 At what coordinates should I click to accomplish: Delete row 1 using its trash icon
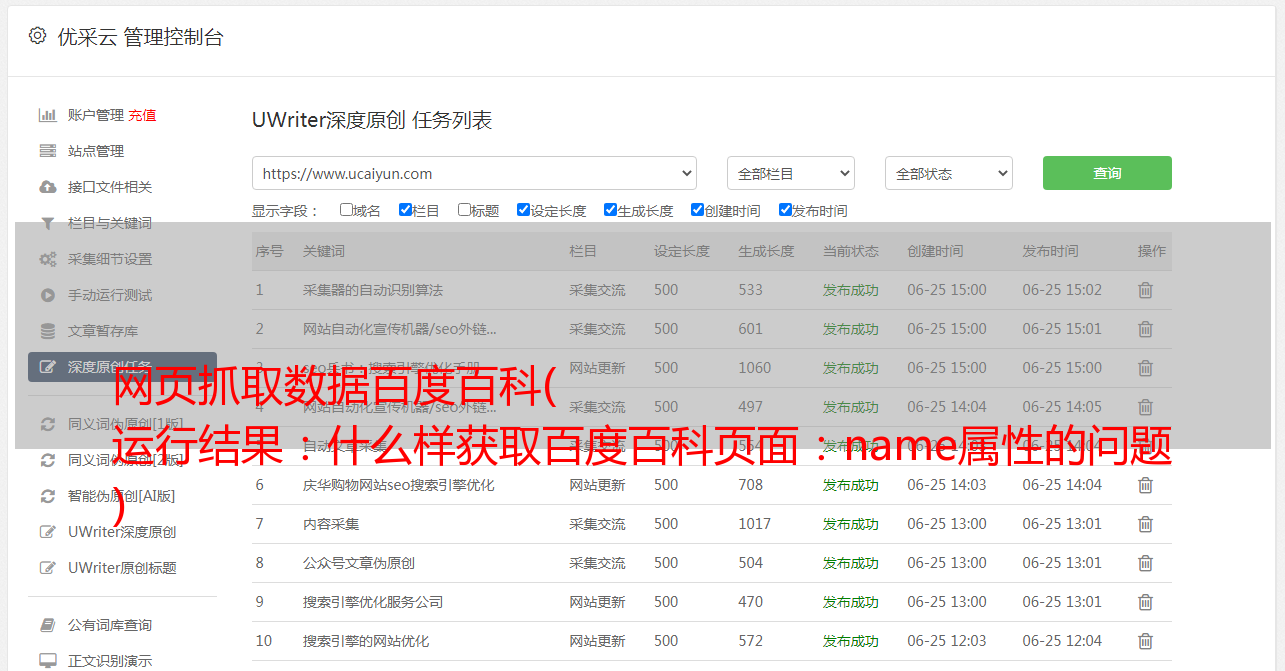(1145, 290)
